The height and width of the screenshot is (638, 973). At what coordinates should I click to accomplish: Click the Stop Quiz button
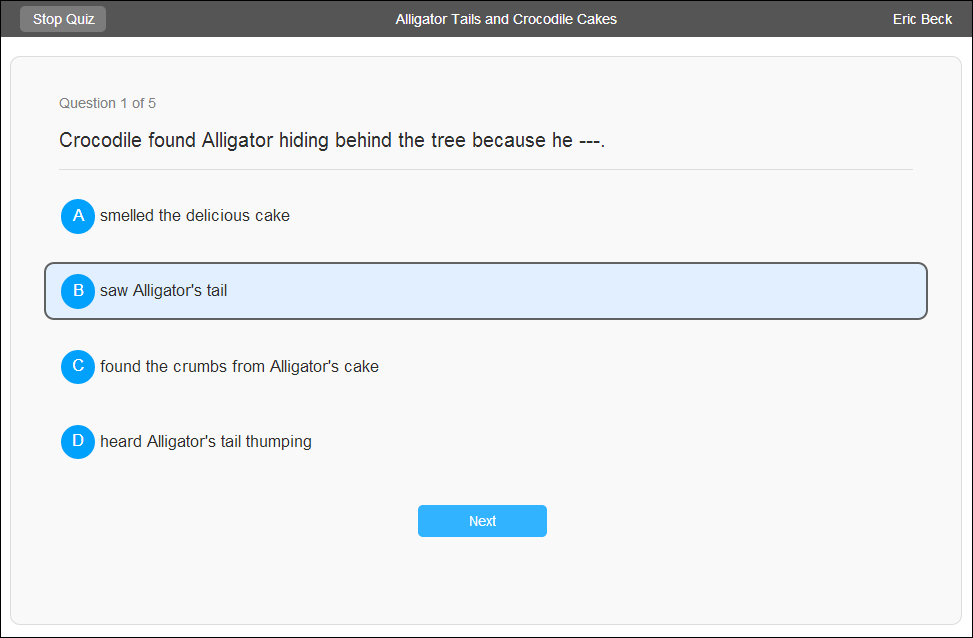click(x=63, y=19)
